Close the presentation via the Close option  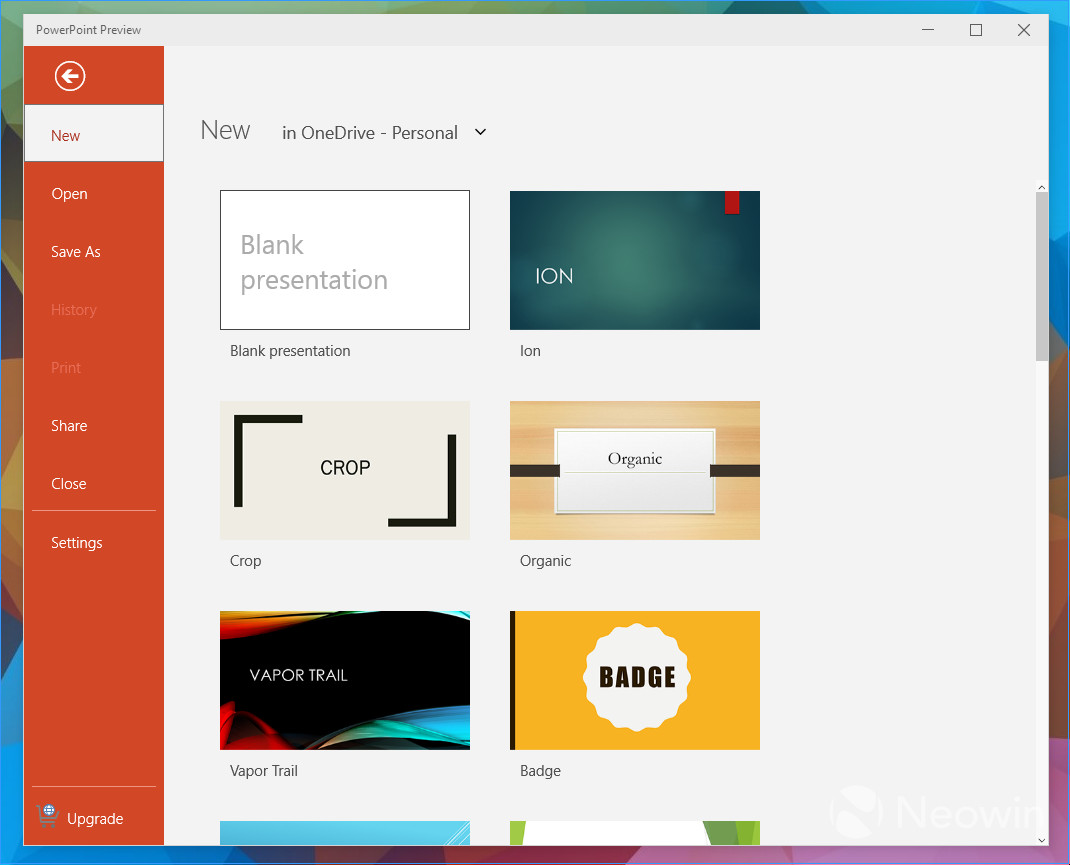click(68, 483)
